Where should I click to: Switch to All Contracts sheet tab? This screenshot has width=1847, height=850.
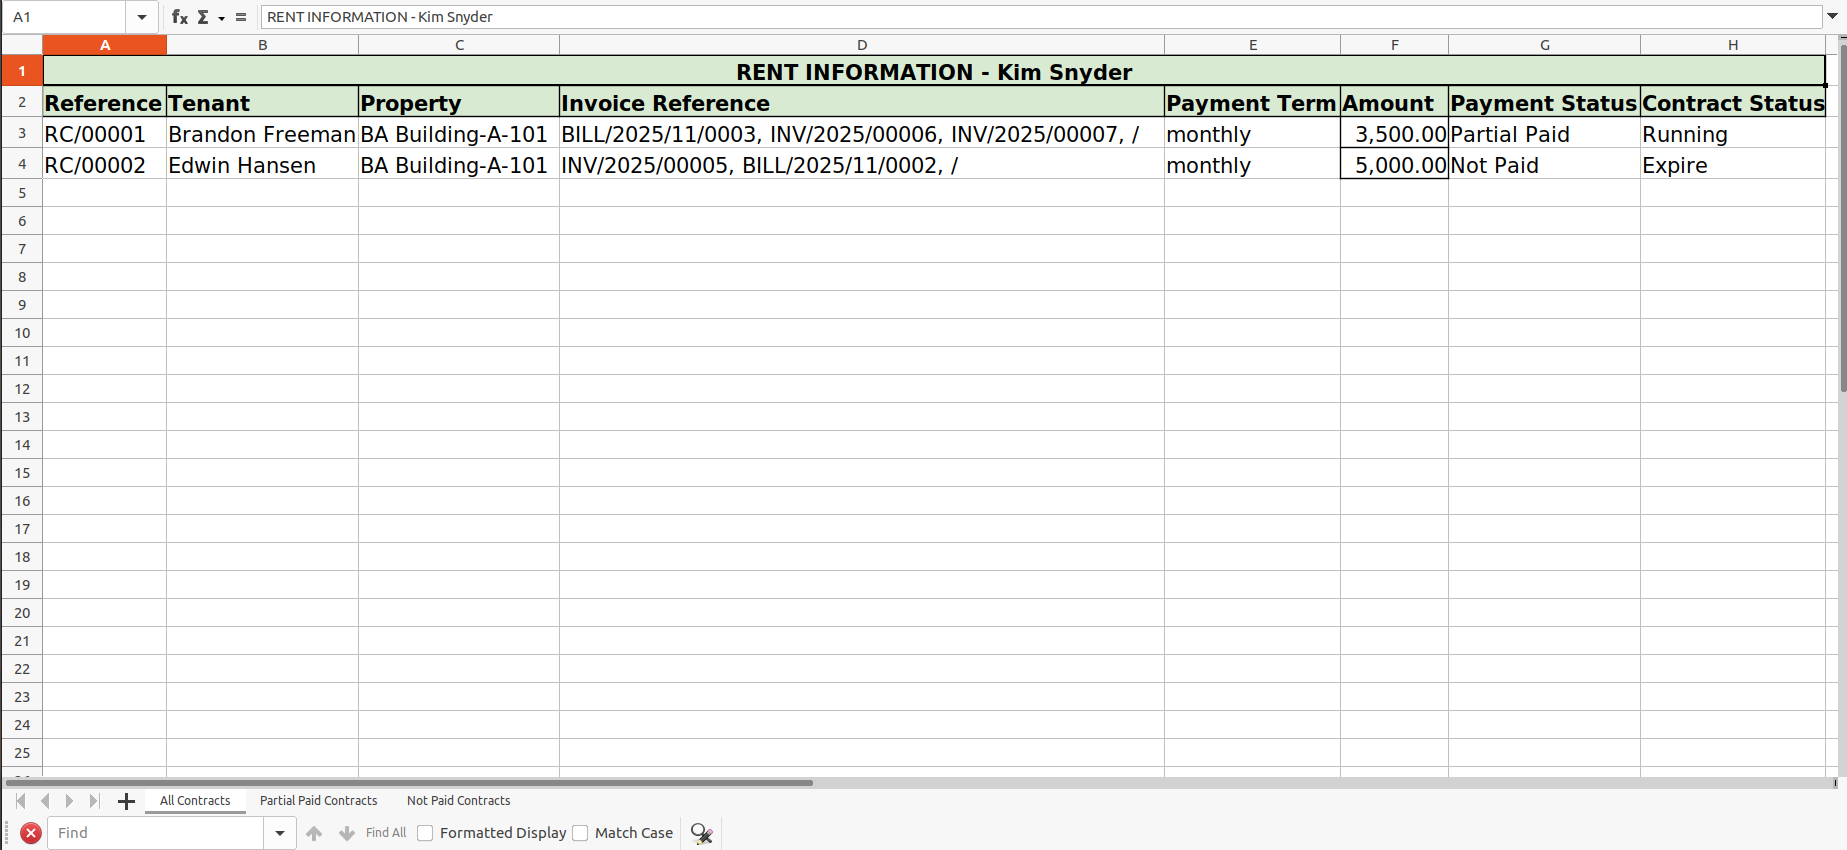point(195,801)
